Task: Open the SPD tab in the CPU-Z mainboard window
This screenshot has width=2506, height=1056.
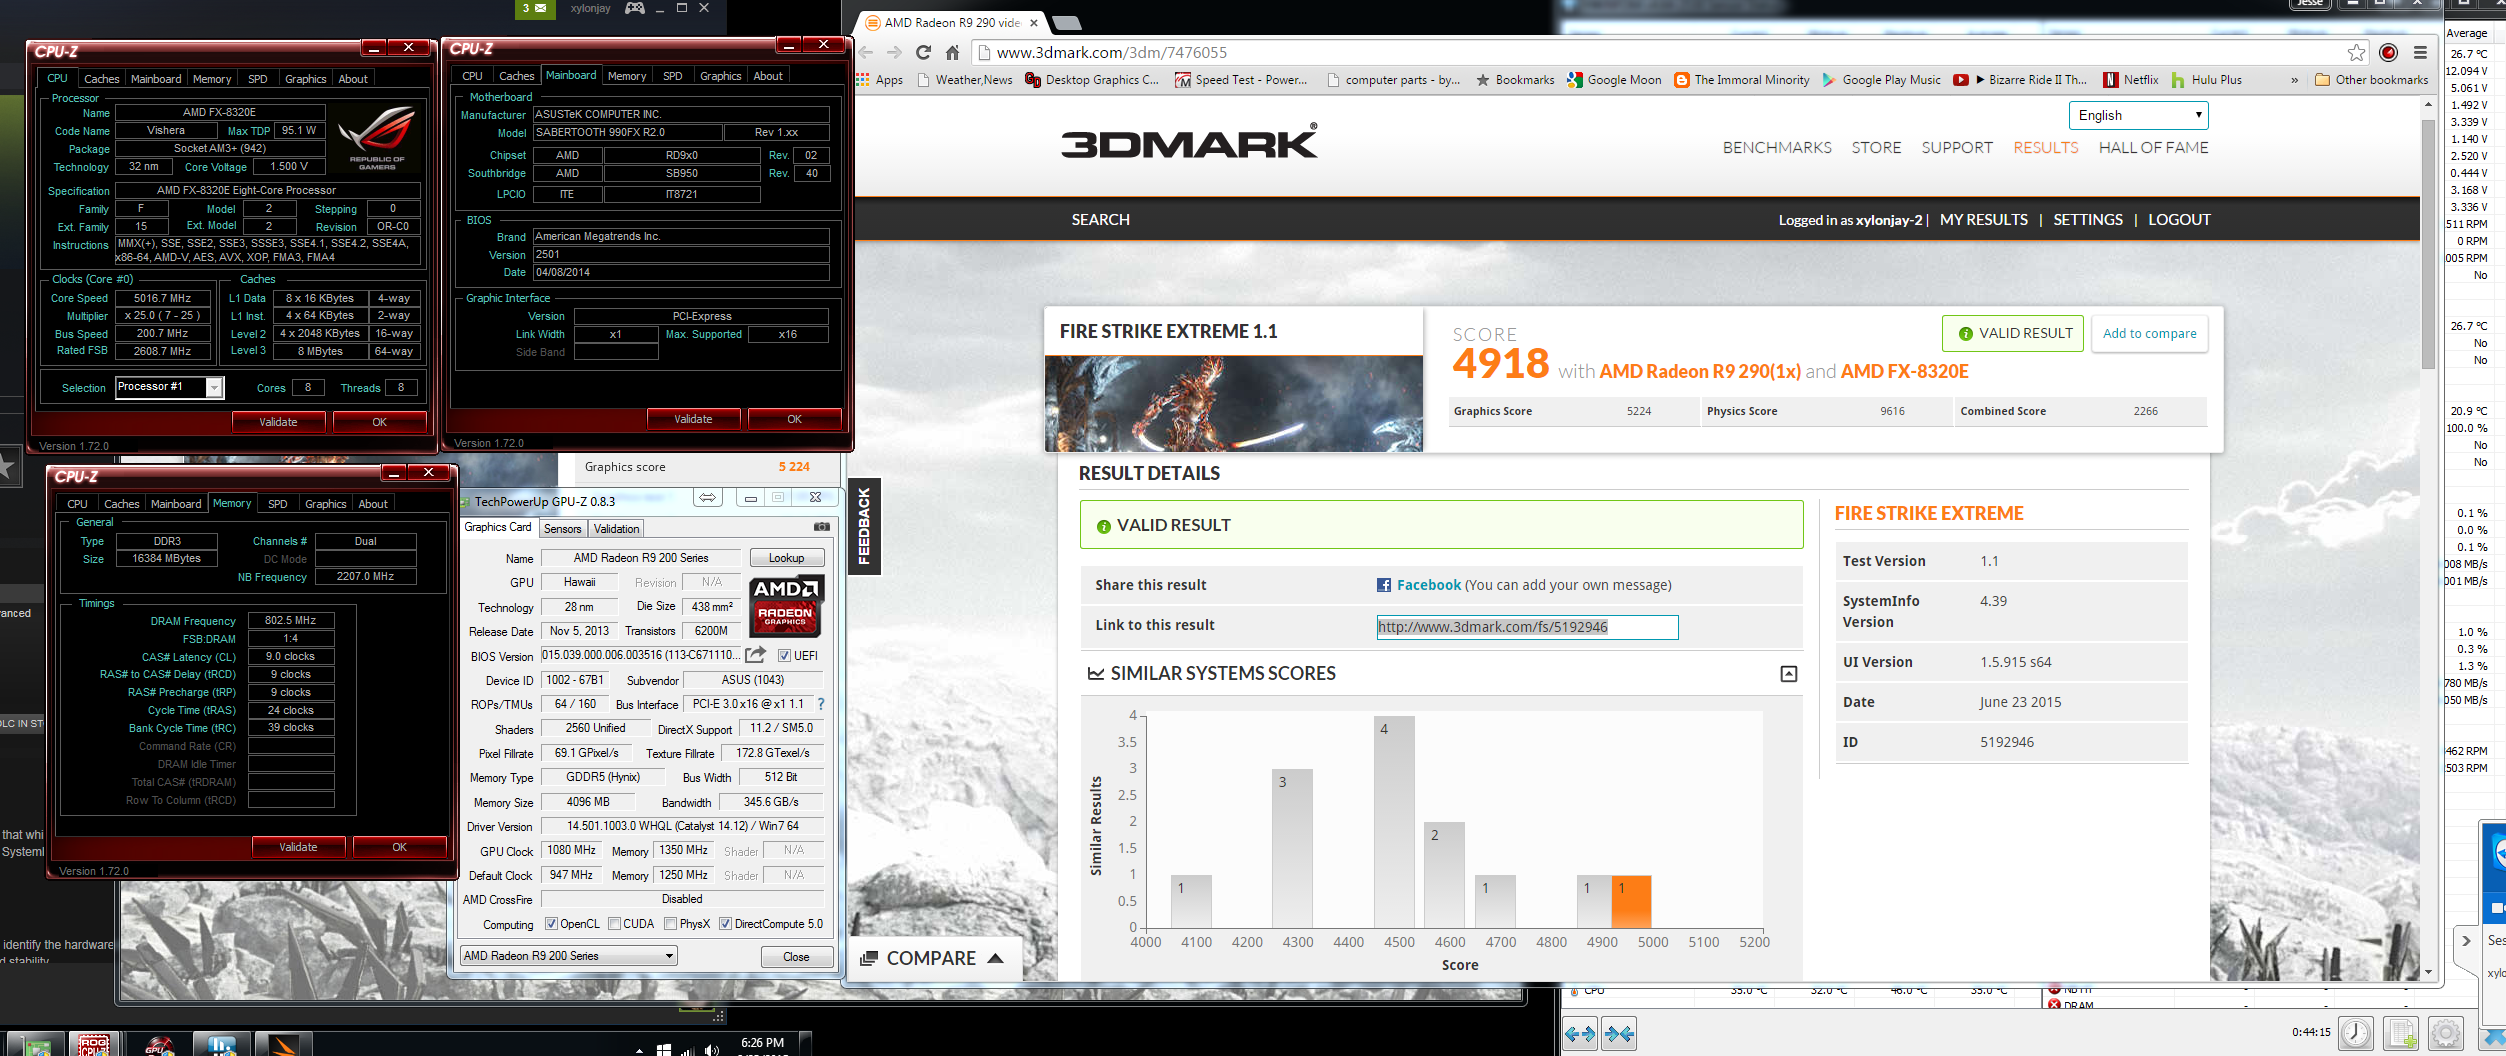Action: 673,76
